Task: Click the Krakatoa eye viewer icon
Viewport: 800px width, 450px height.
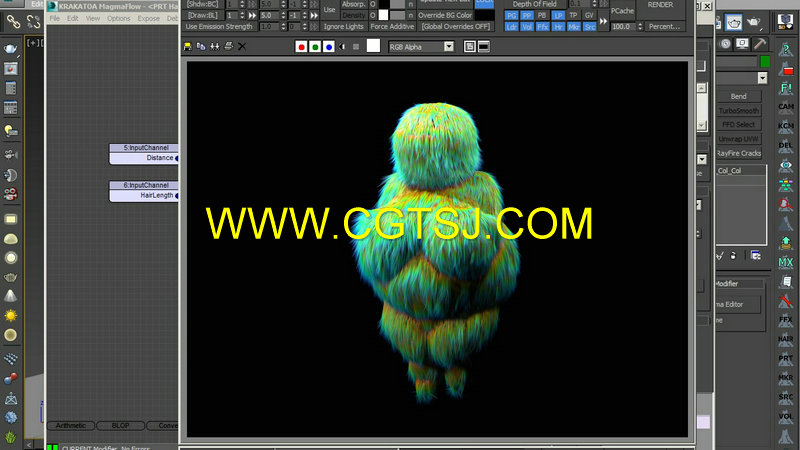Action: coord(786,166)
